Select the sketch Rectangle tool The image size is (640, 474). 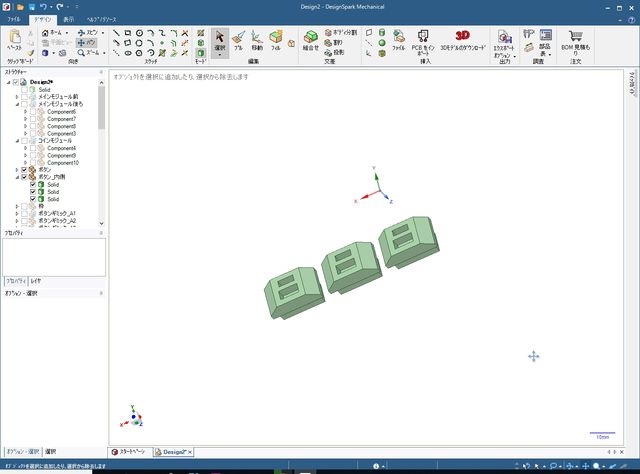(128, 33)
